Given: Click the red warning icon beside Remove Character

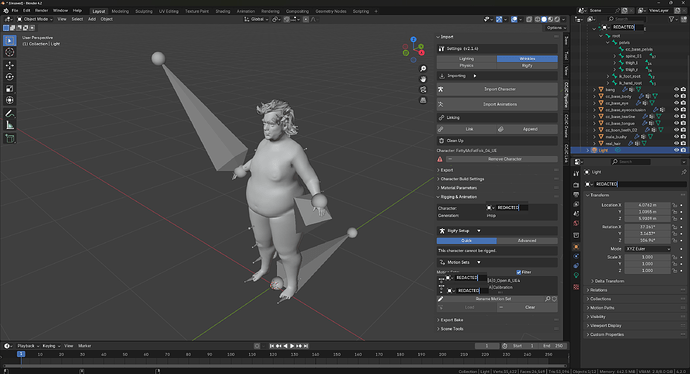Looking at the screenshot, I should (x=440, y=159).
